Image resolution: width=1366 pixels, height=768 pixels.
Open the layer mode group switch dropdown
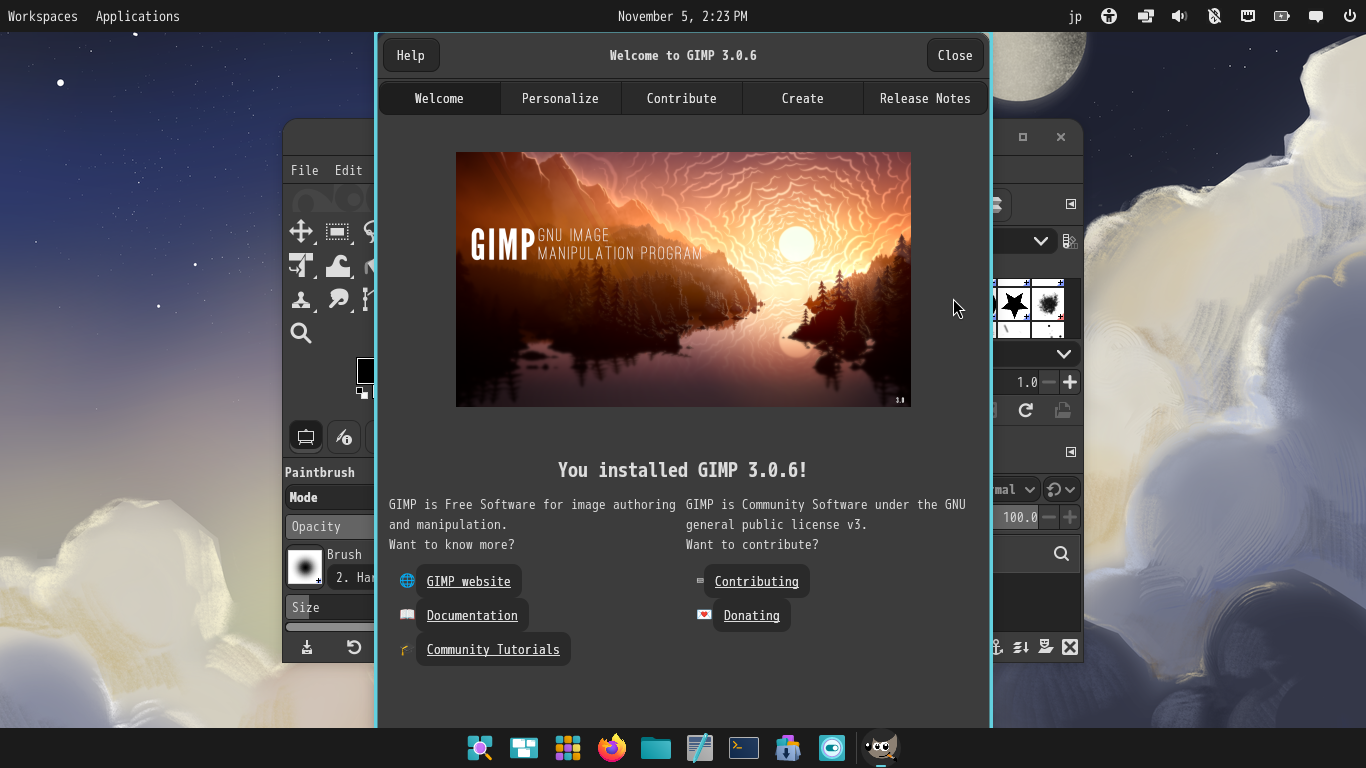coord(1060,489)
